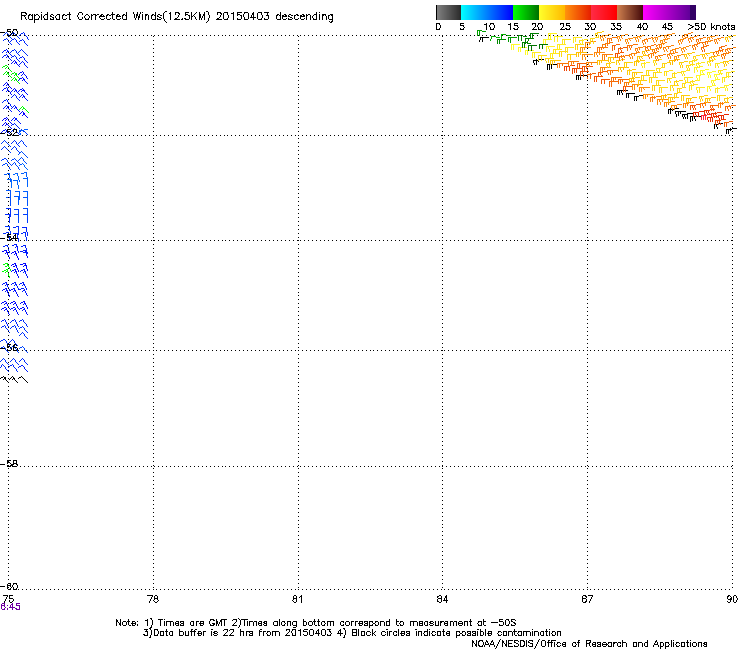
Task: Click the 'Data buffer is 22 hrs' note line
Action: coord(352,633)
